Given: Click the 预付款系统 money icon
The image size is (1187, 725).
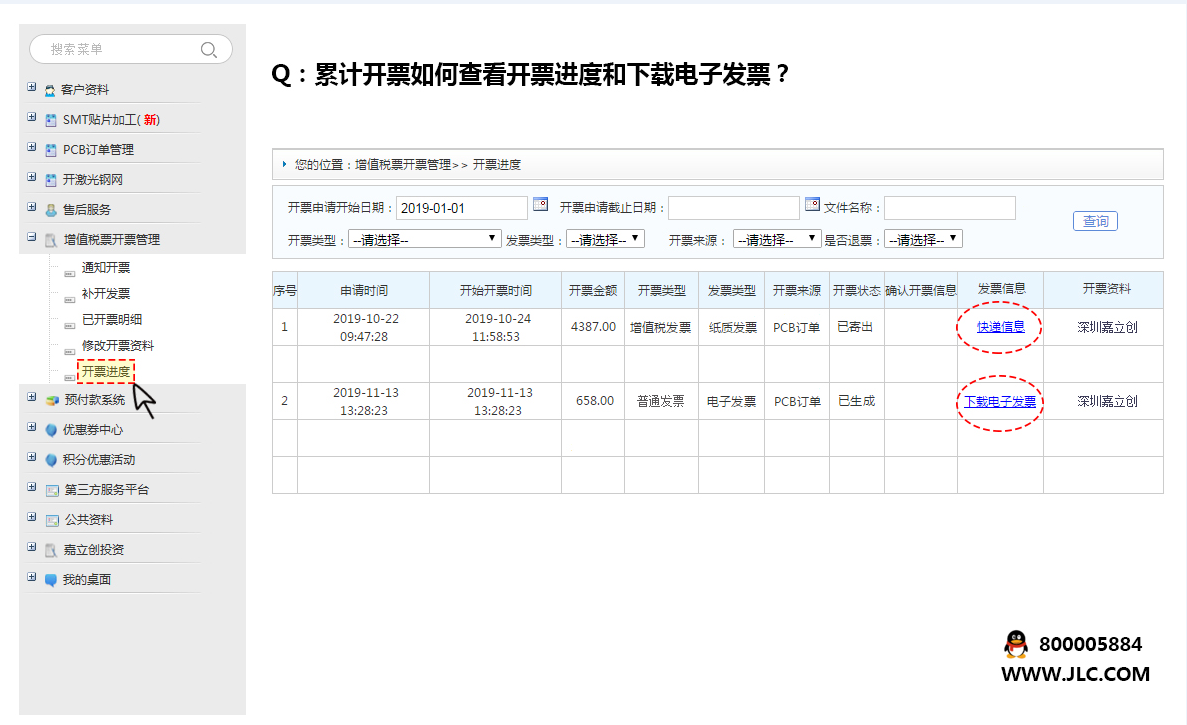Looking at the screenshot, I should 51,400.
